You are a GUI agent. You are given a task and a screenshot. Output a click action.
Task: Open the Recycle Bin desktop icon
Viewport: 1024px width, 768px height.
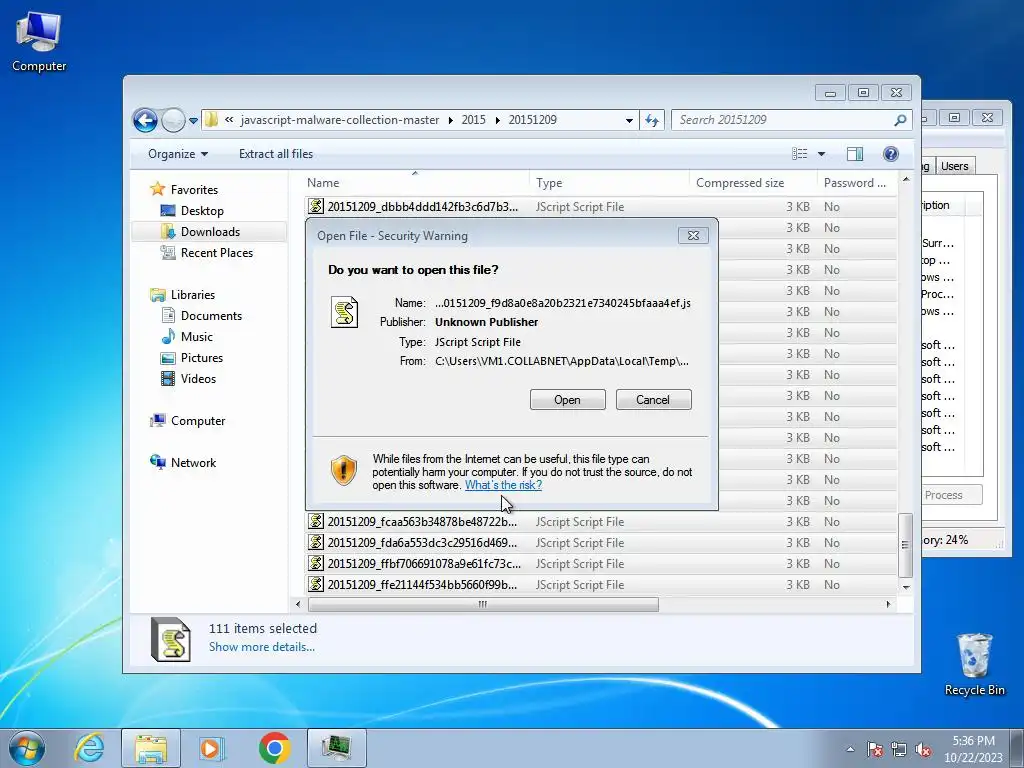coord(974,665)
